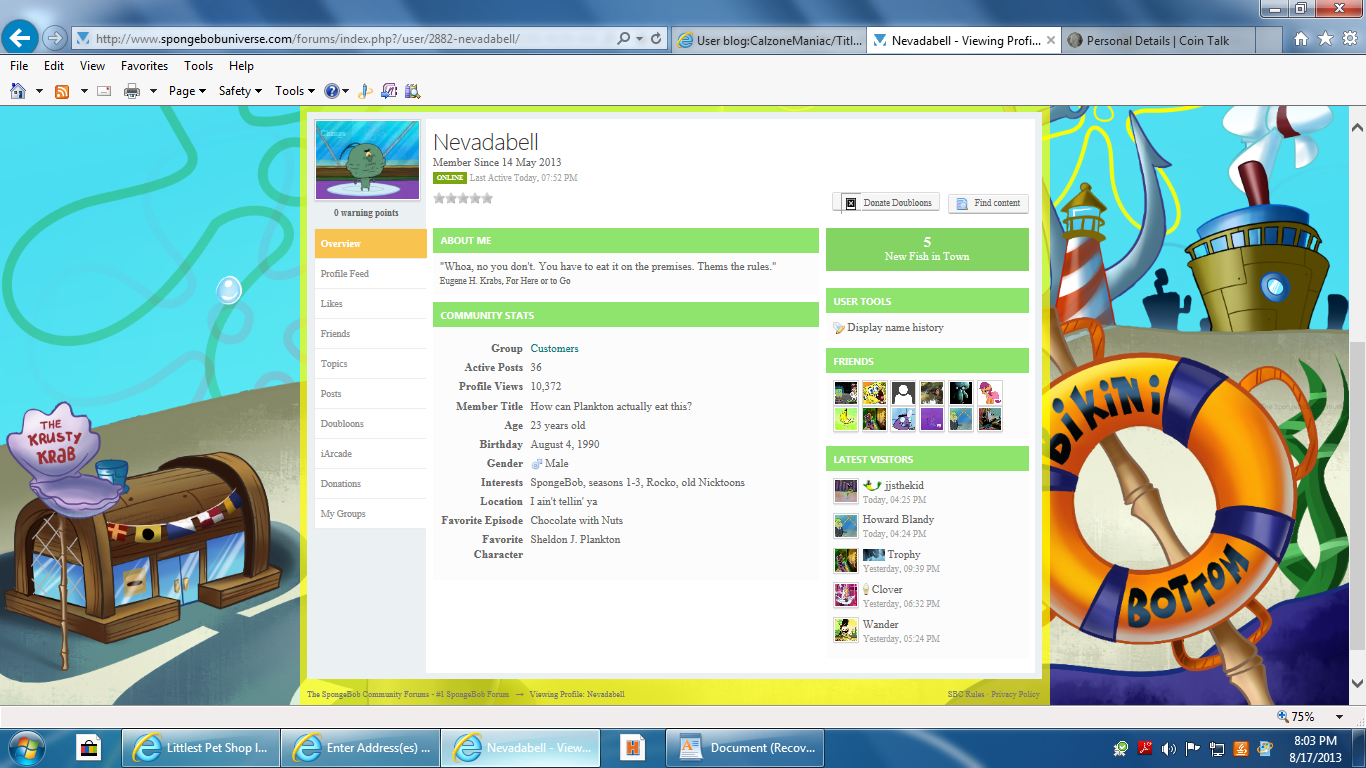Image resolution: width=1366 pixels, height=768 pixels.
Task: Click the Read mail envelope icon
Action: coord(104,91)
